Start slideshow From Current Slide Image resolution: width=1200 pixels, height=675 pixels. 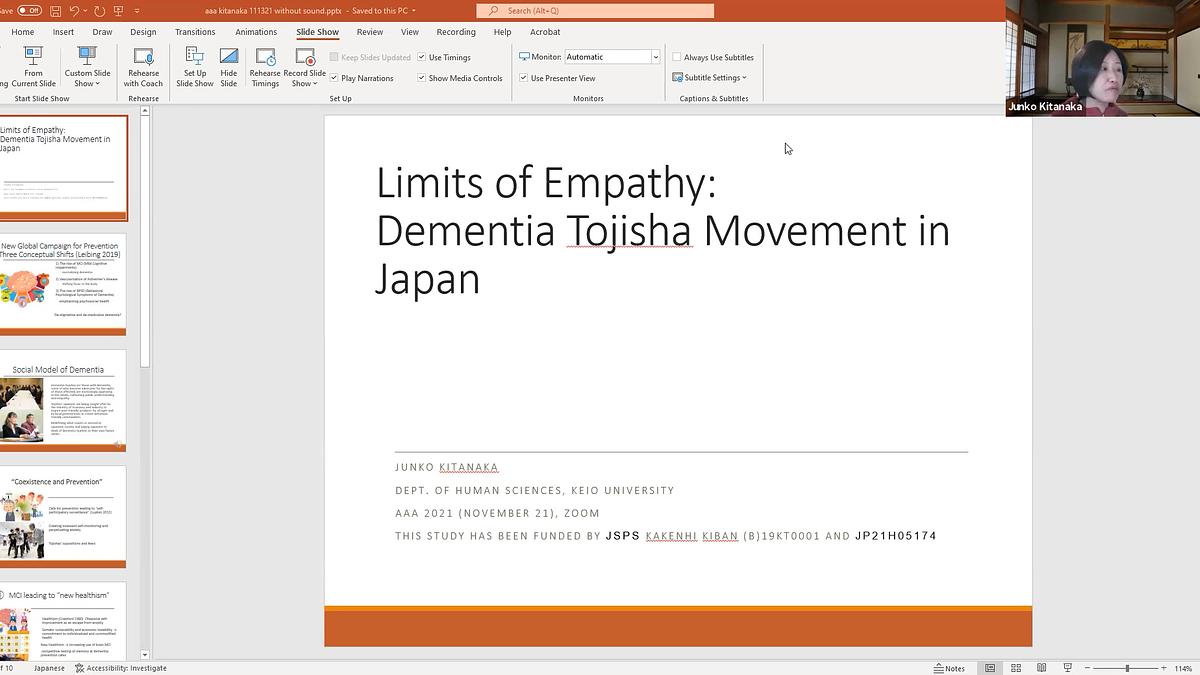[x=33, y=68]
